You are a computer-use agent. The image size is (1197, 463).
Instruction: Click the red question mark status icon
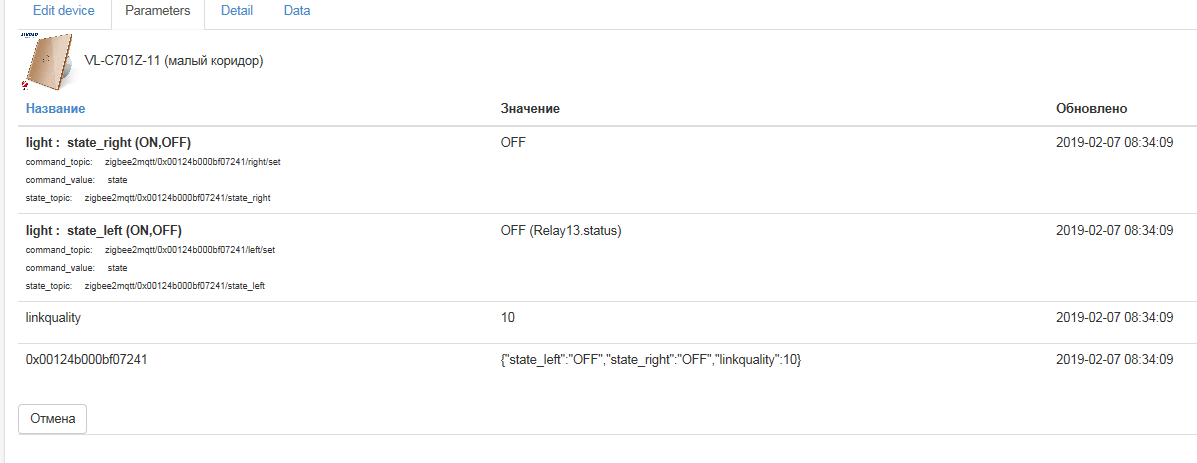click(x=24, y=87)
